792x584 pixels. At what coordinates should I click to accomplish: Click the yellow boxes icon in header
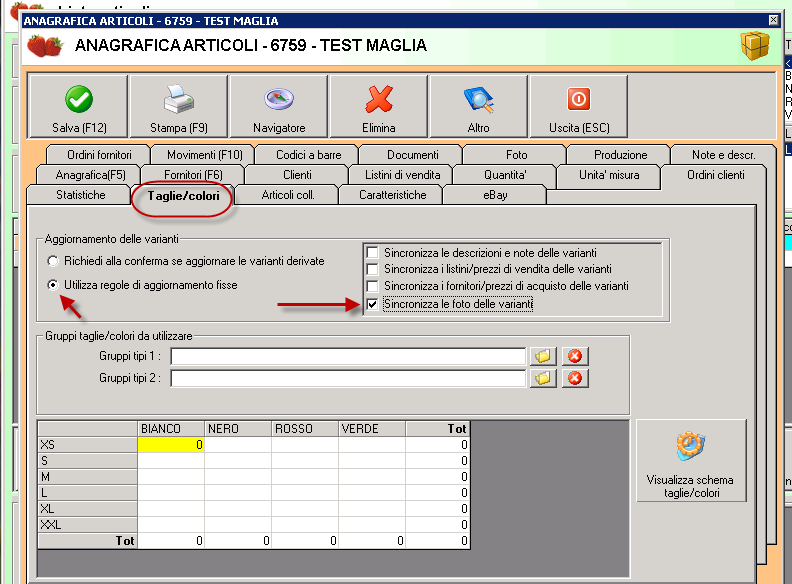click(755, 45)
